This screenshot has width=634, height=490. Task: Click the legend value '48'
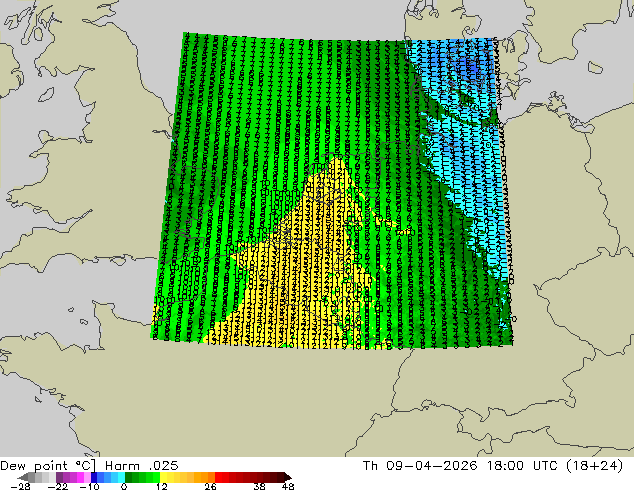(x=288, y=486)
